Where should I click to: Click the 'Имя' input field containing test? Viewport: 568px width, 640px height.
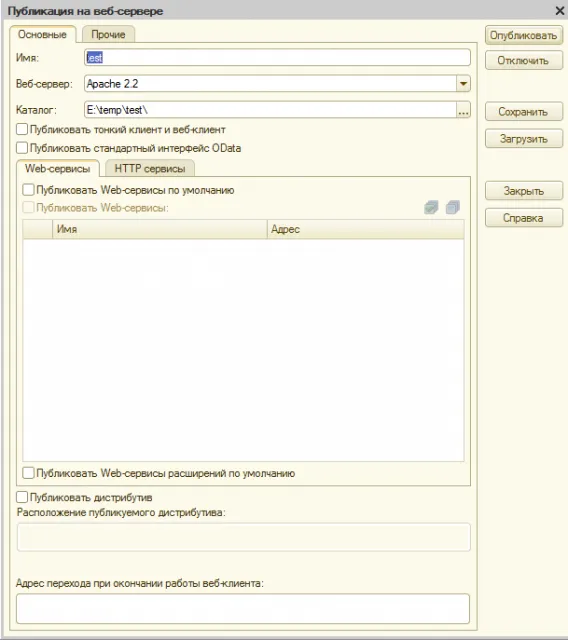[277, 58]
